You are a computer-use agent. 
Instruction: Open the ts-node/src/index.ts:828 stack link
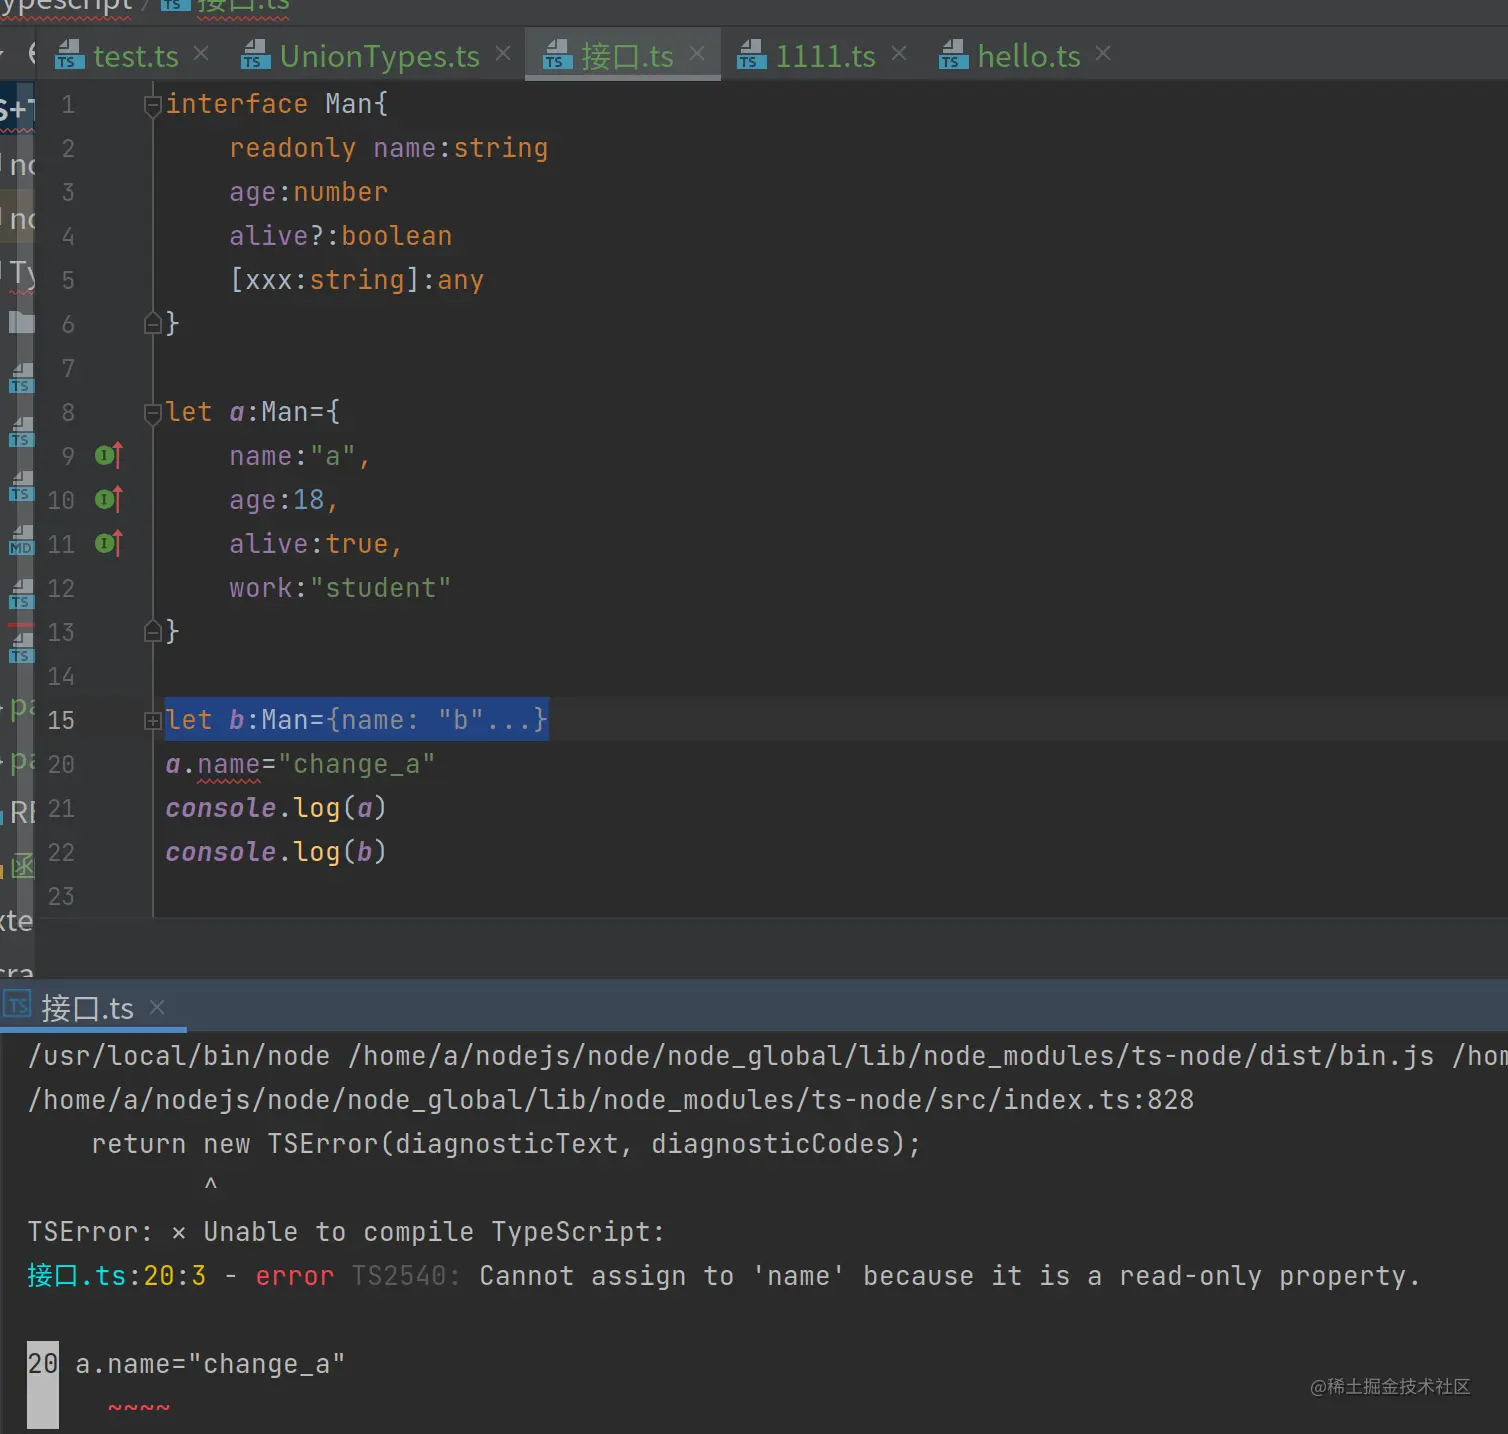[x=611, y=1100]
